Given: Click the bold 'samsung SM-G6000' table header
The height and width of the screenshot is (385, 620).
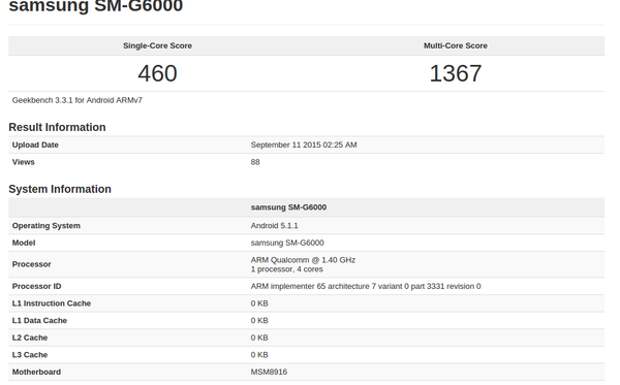Looking at the screenshot, I should [x=288, y=208].
